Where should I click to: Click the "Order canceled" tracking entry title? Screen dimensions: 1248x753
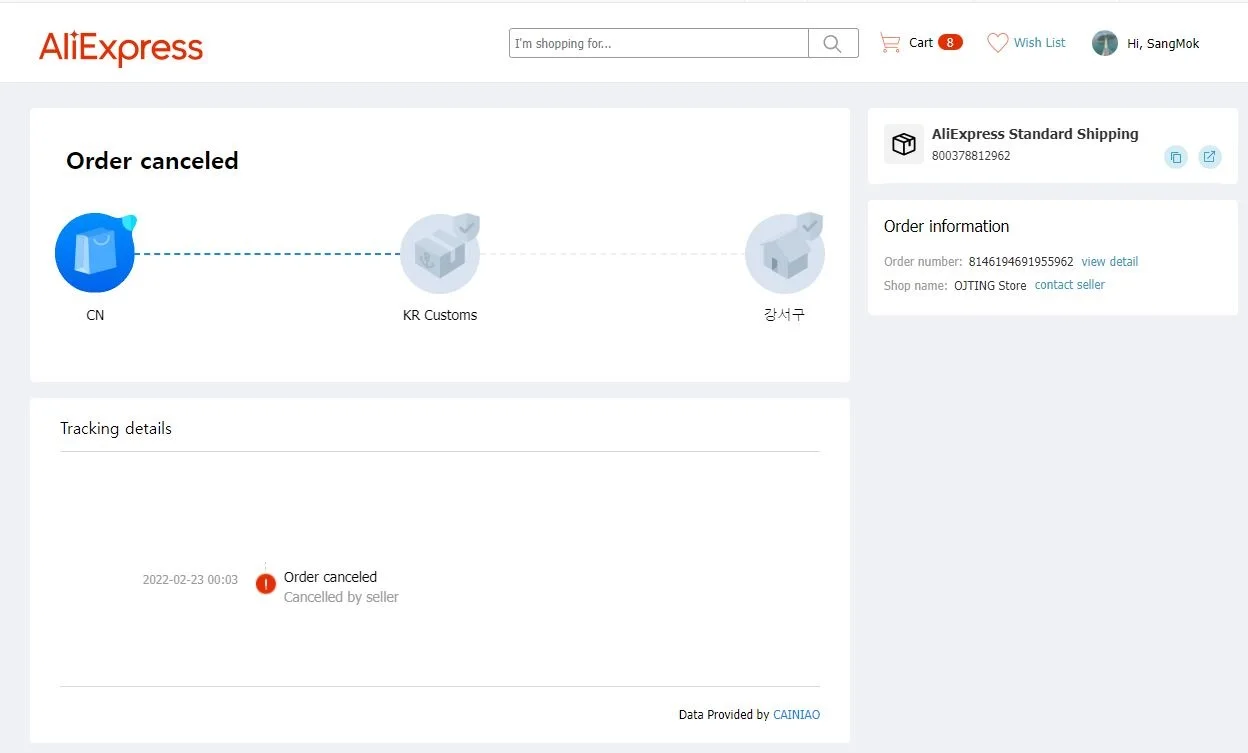pyautogui.click(x=330, y=577)
